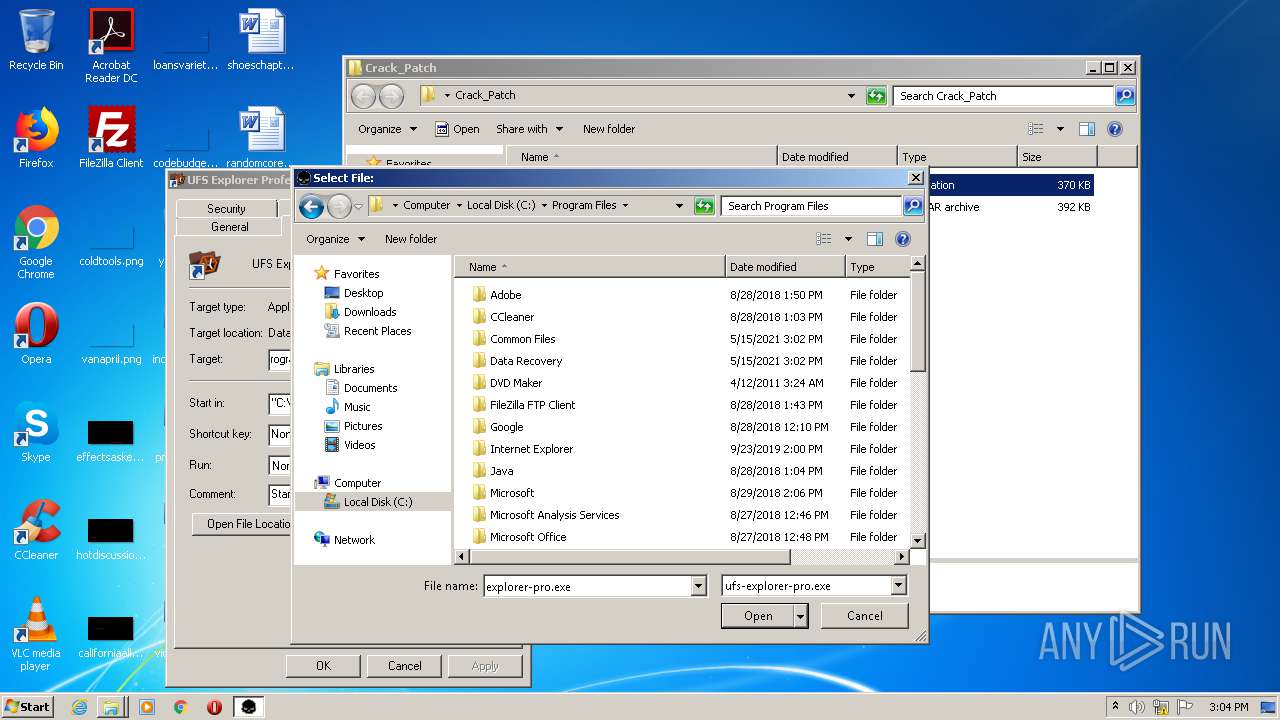This screenshot has width=1280, height=720.
Task: Launch Google Chrome desktop shortcut
Action: click(36, 242)
